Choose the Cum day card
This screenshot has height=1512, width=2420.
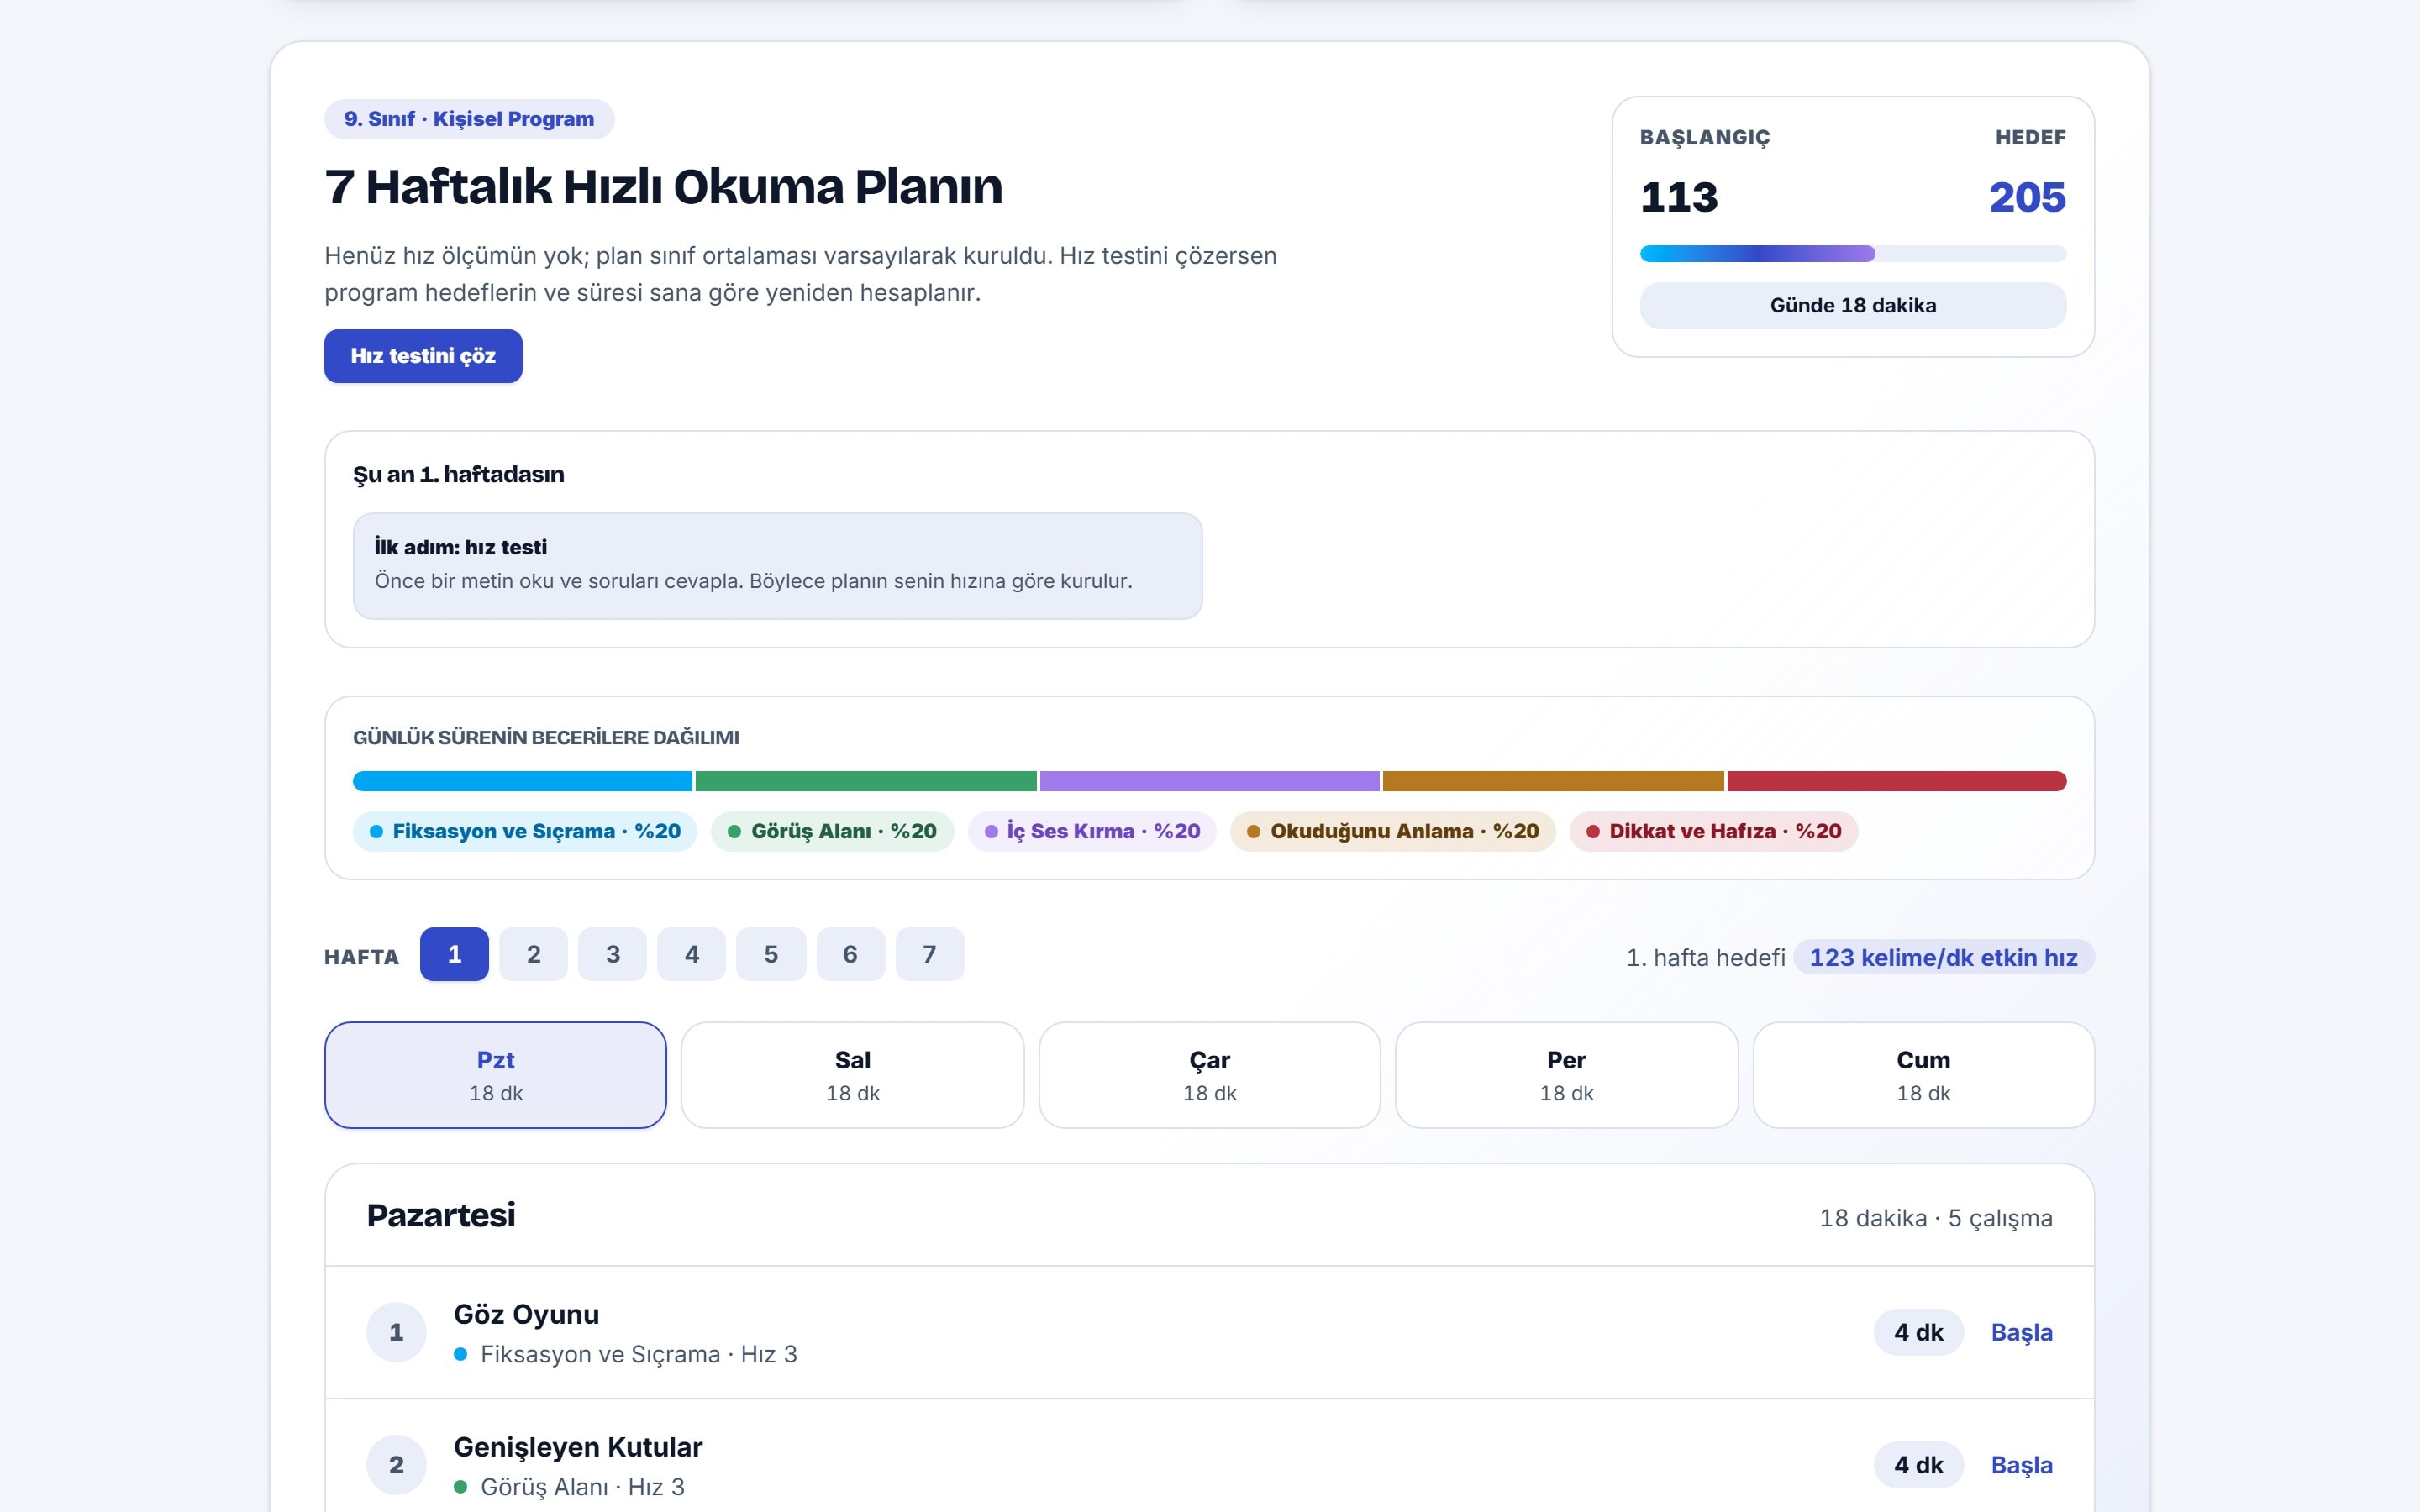tap(1923, 1075)
